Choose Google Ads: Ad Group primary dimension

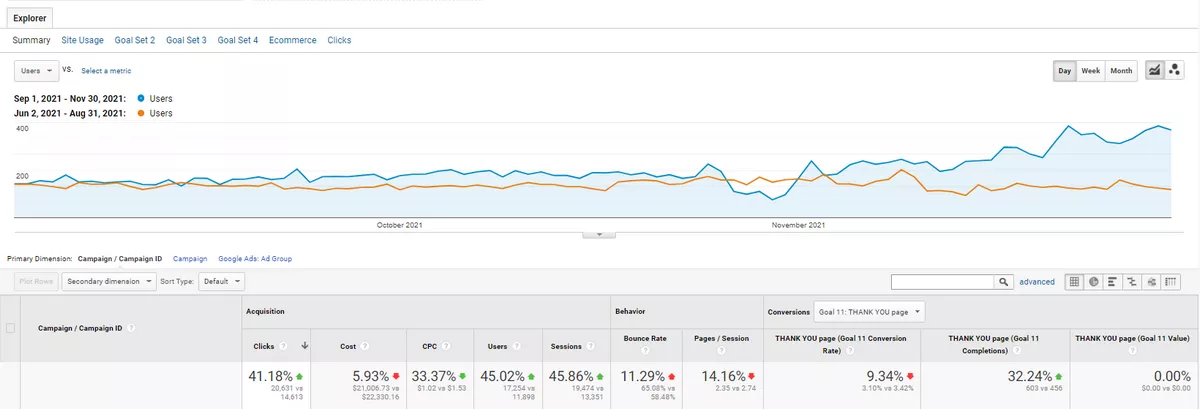pyautogui.click(x=255, y=259)
